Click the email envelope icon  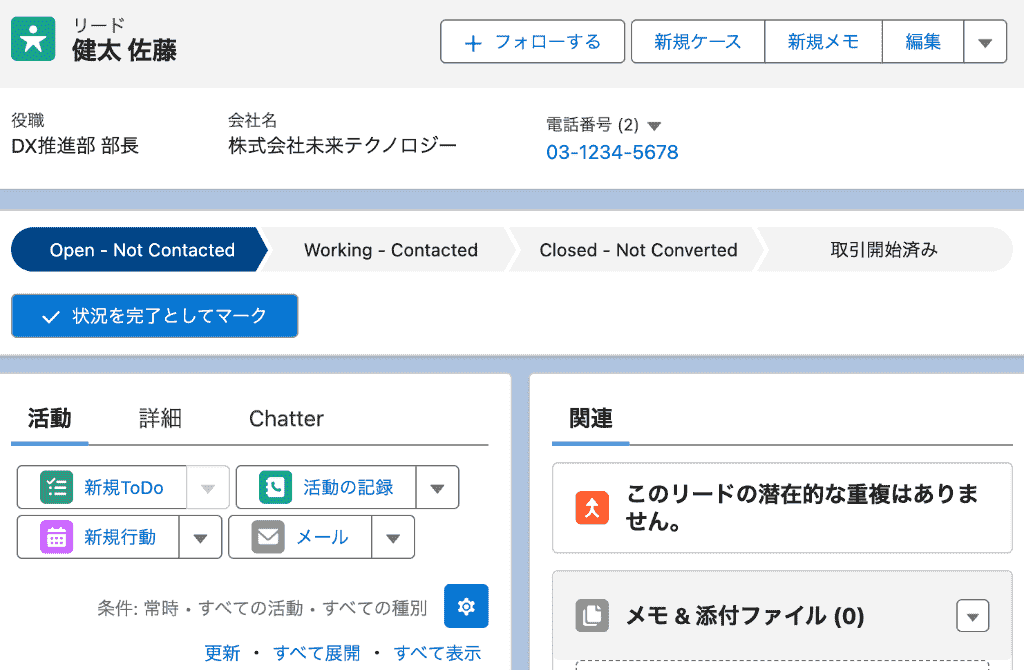coord(268,537)
